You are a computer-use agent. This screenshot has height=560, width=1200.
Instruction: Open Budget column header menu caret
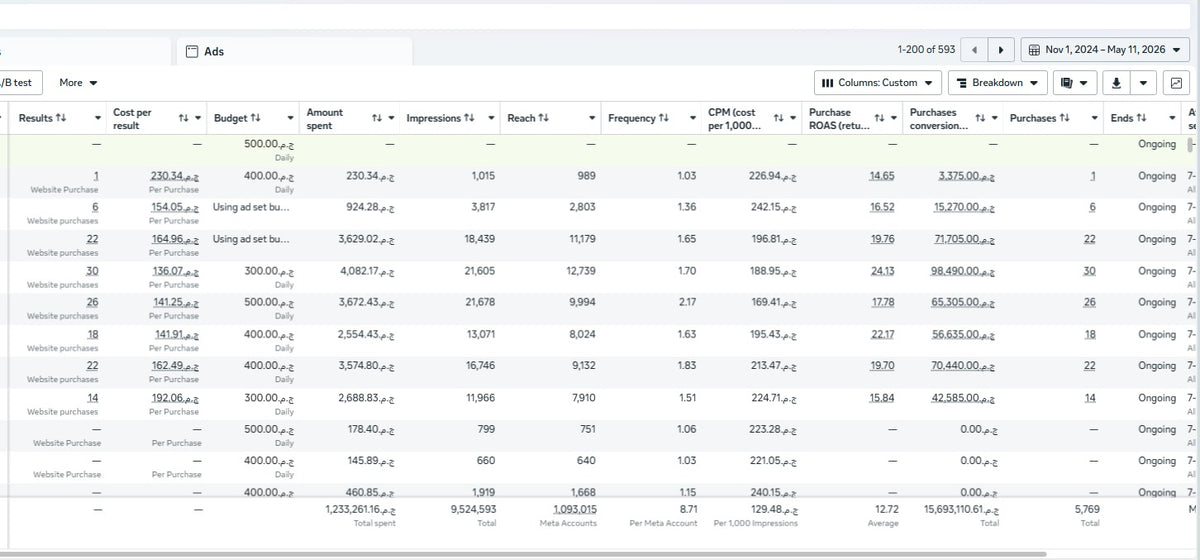click(x=291, y=119)
